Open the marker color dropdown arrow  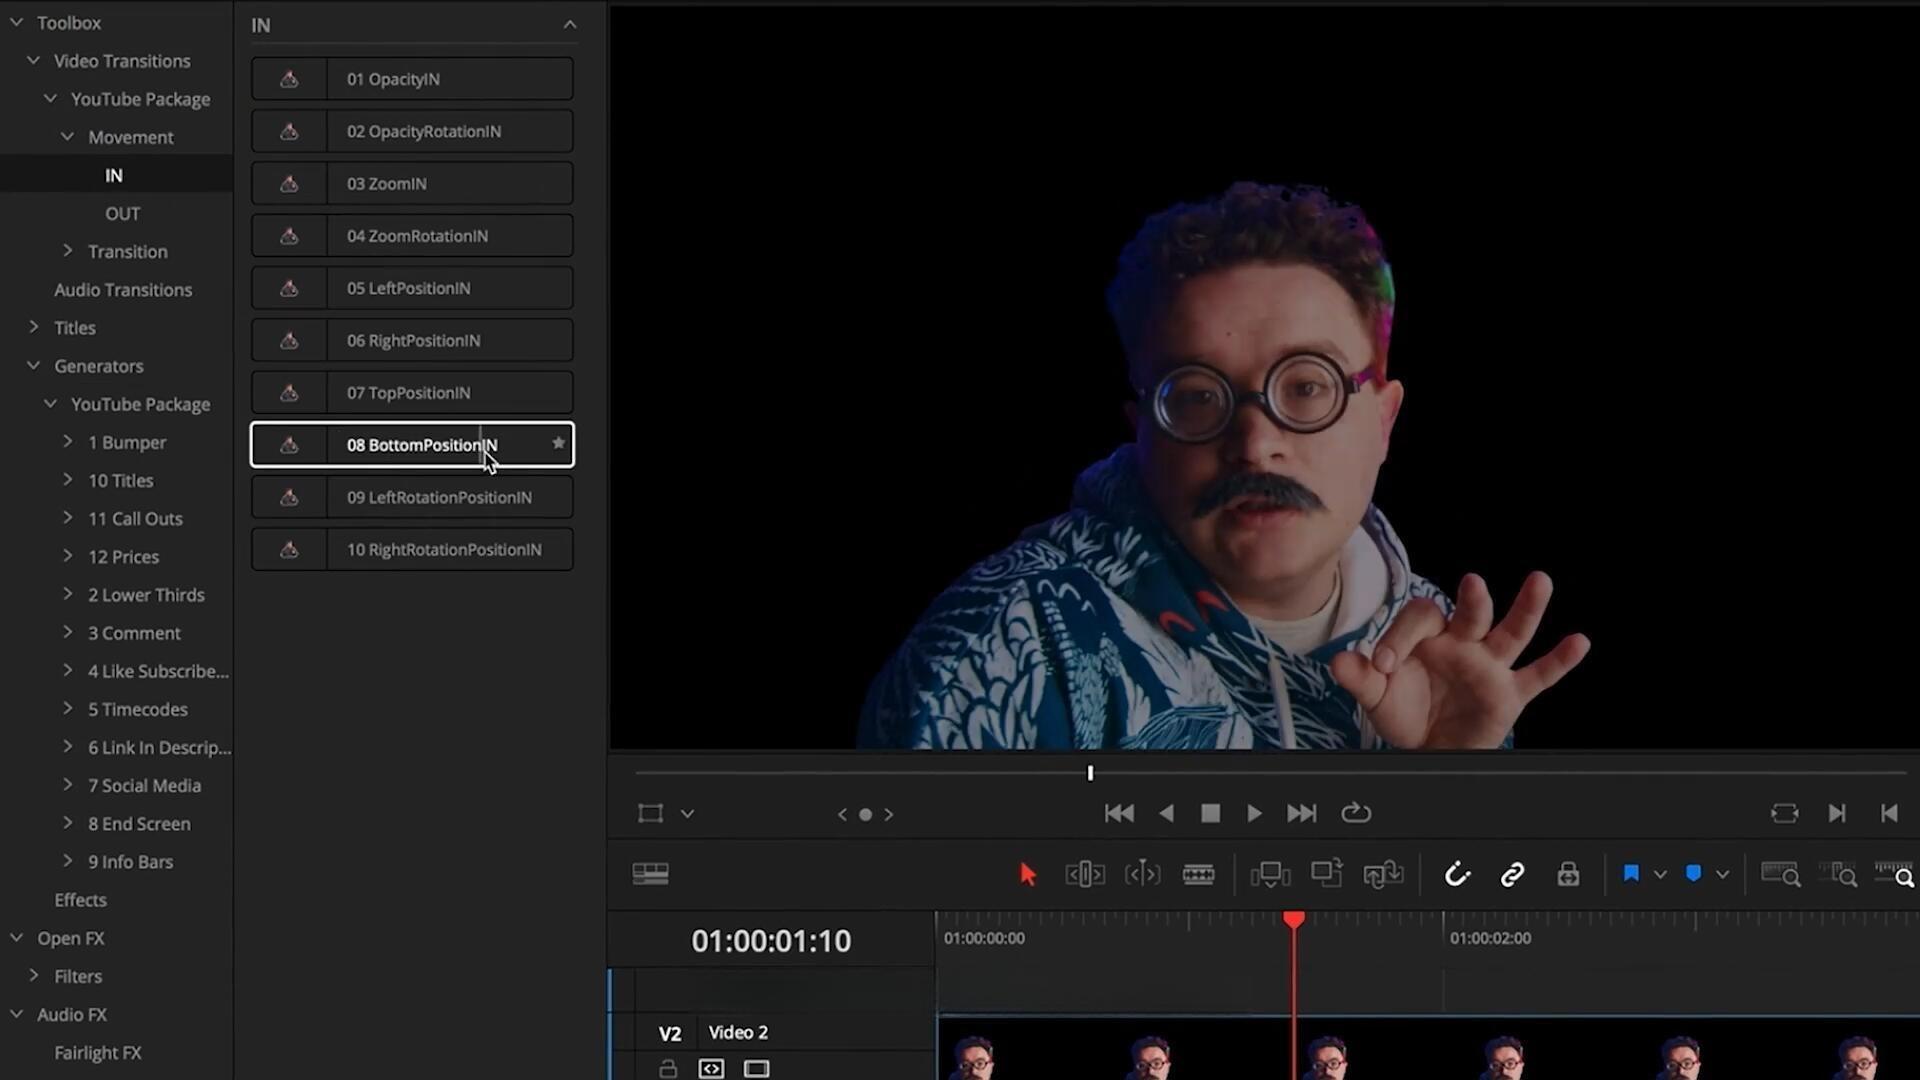(x=1722, y=875)
